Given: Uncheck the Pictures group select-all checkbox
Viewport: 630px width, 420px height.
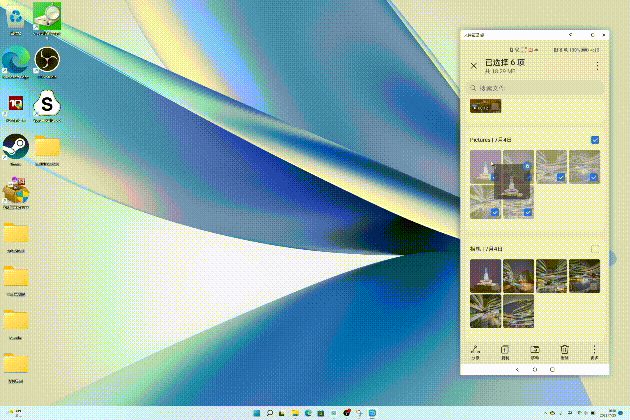Looking at the screenshot, I should pyautogui.click(x=595, y=140).
